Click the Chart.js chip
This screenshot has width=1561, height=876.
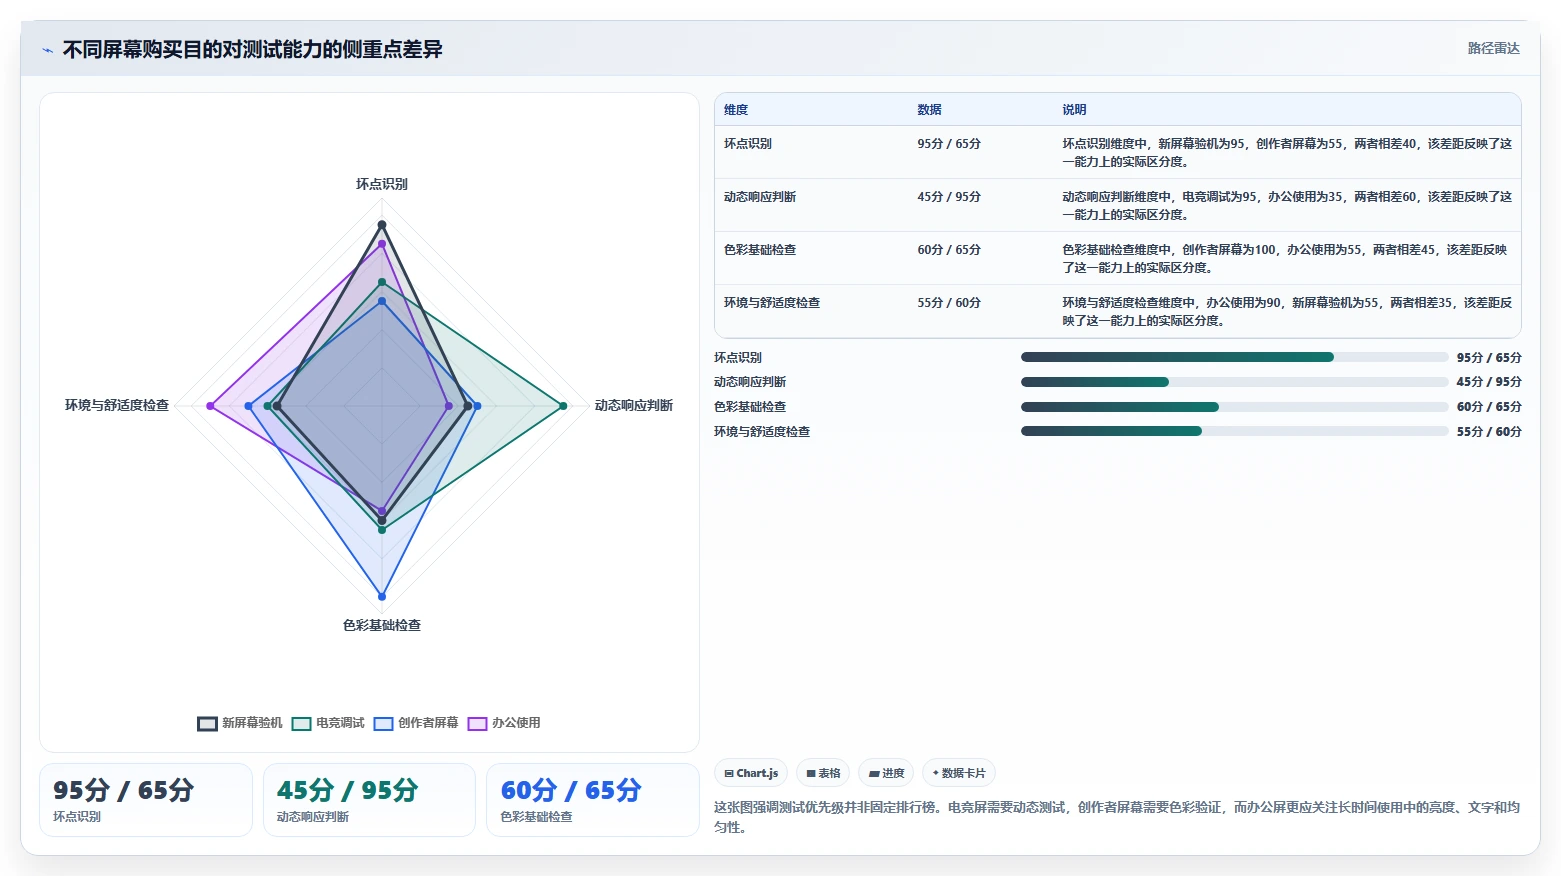tap(751, 773)
